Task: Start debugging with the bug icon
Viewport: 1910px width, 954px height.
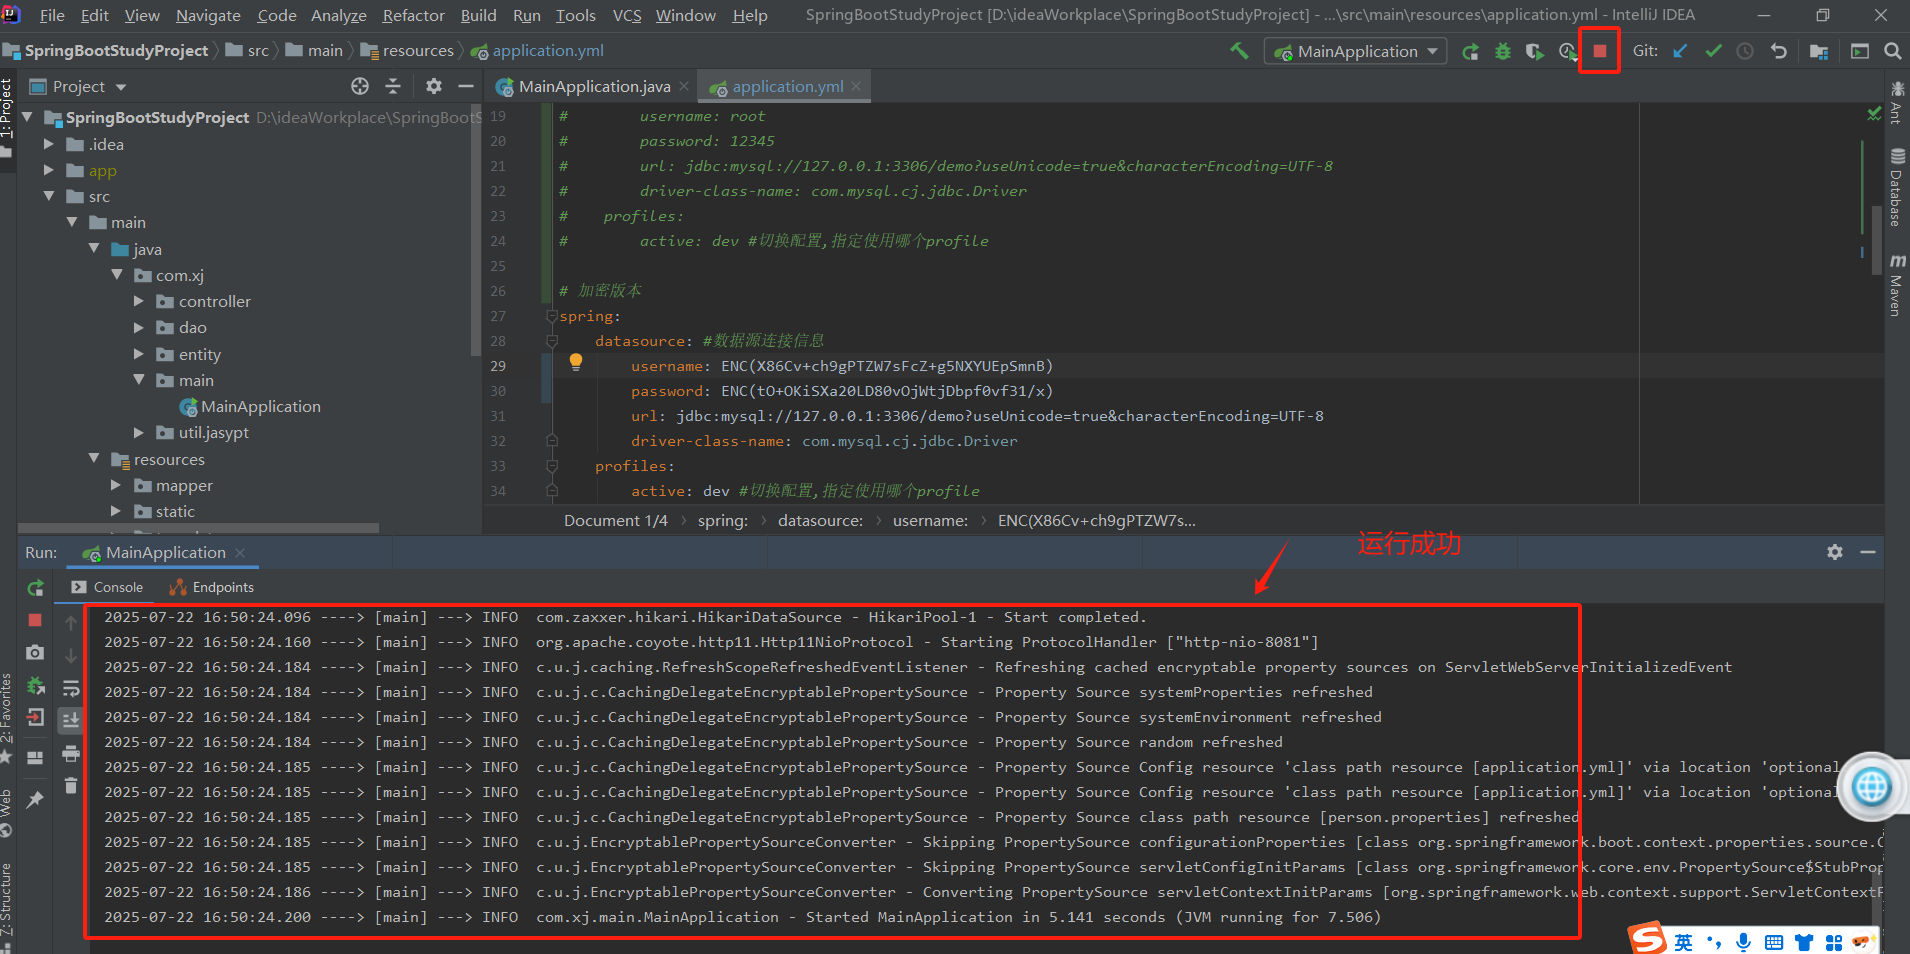Action: point(1502,51)
